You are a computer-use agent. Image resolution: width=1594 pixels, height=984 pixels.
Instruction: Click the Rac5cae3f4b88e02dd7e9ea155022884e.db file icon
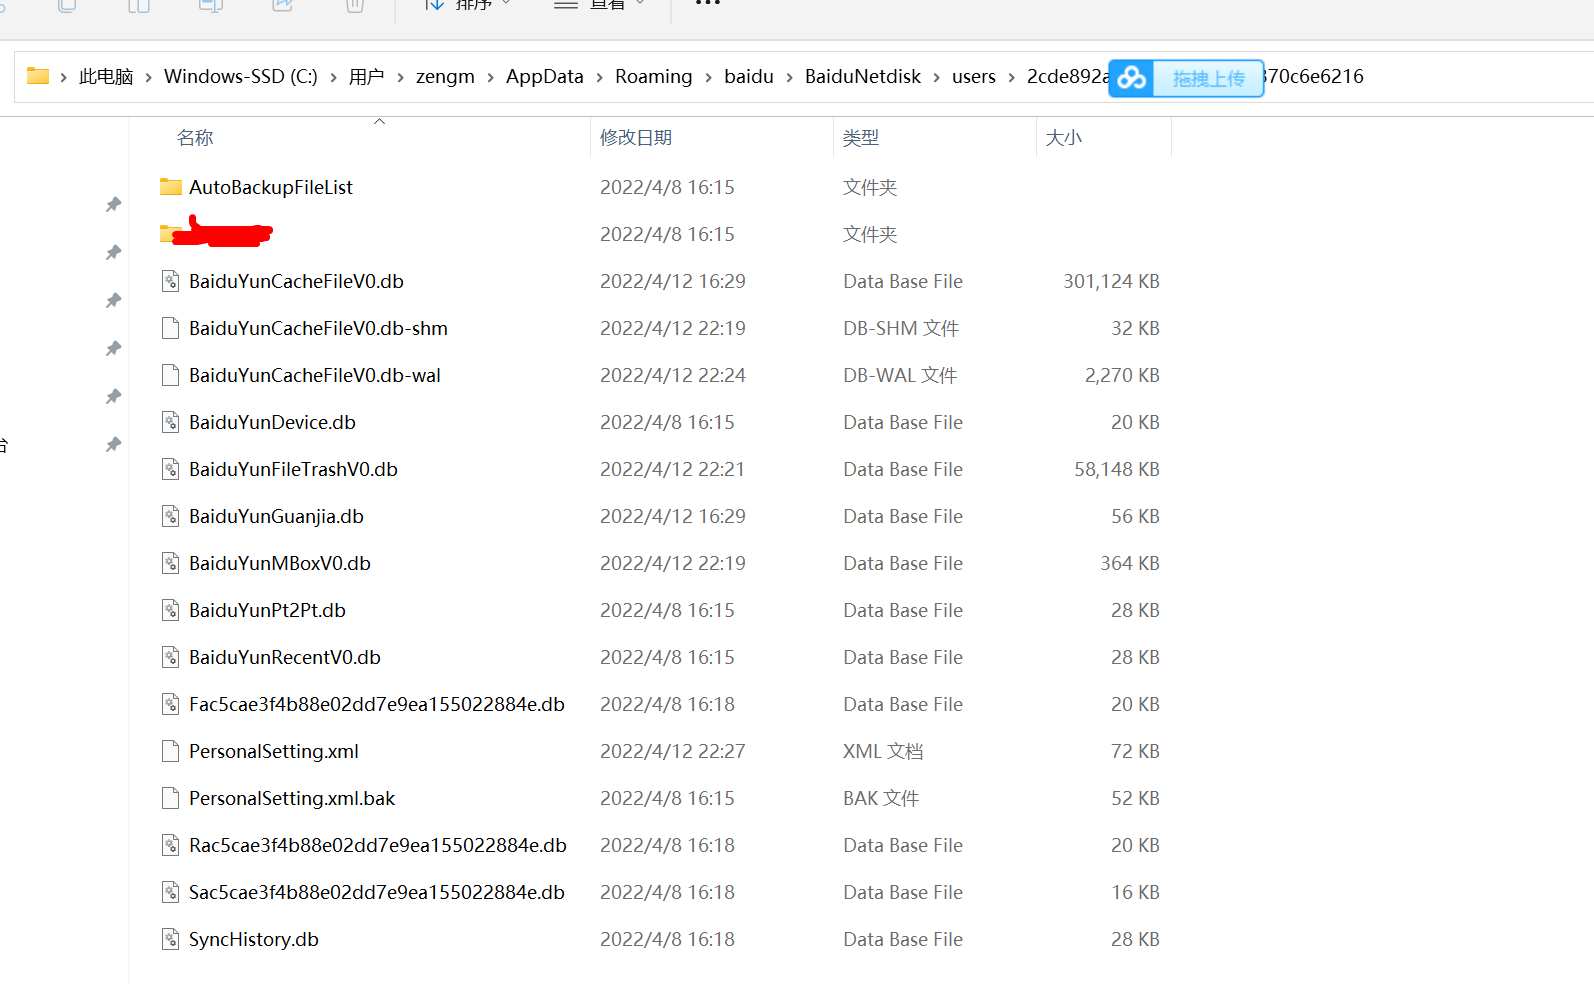pos(171,845)
